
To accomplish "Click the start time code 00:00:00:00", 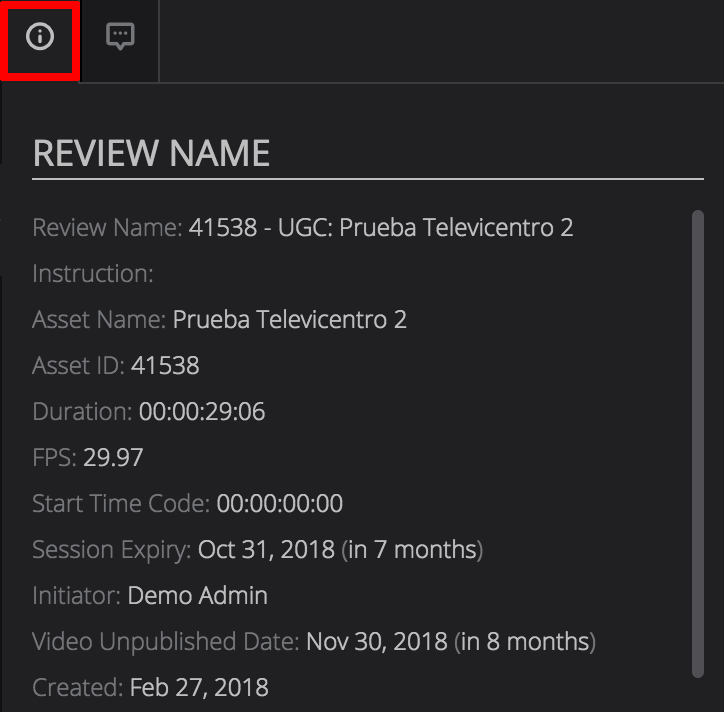I will [280, 504].
